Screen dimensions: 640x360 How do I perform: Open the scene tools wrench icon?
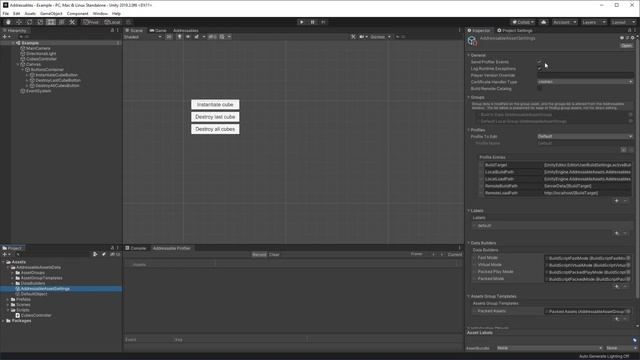click(x=353, y=37)
